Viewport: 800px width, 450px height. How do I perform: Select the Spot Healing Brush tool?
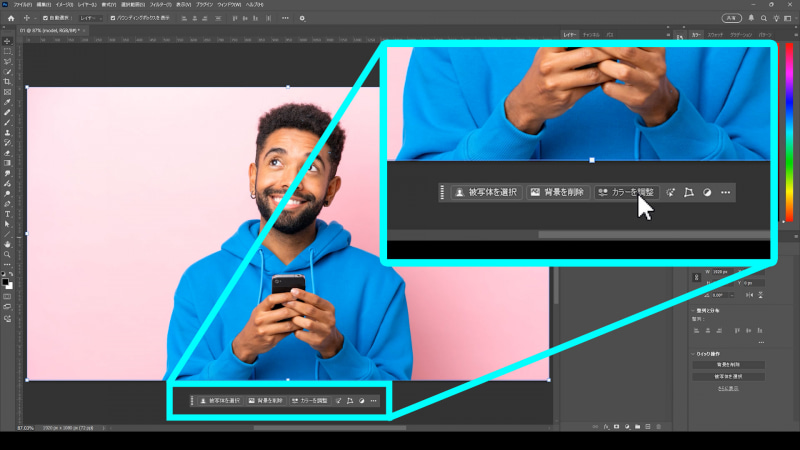7,112
